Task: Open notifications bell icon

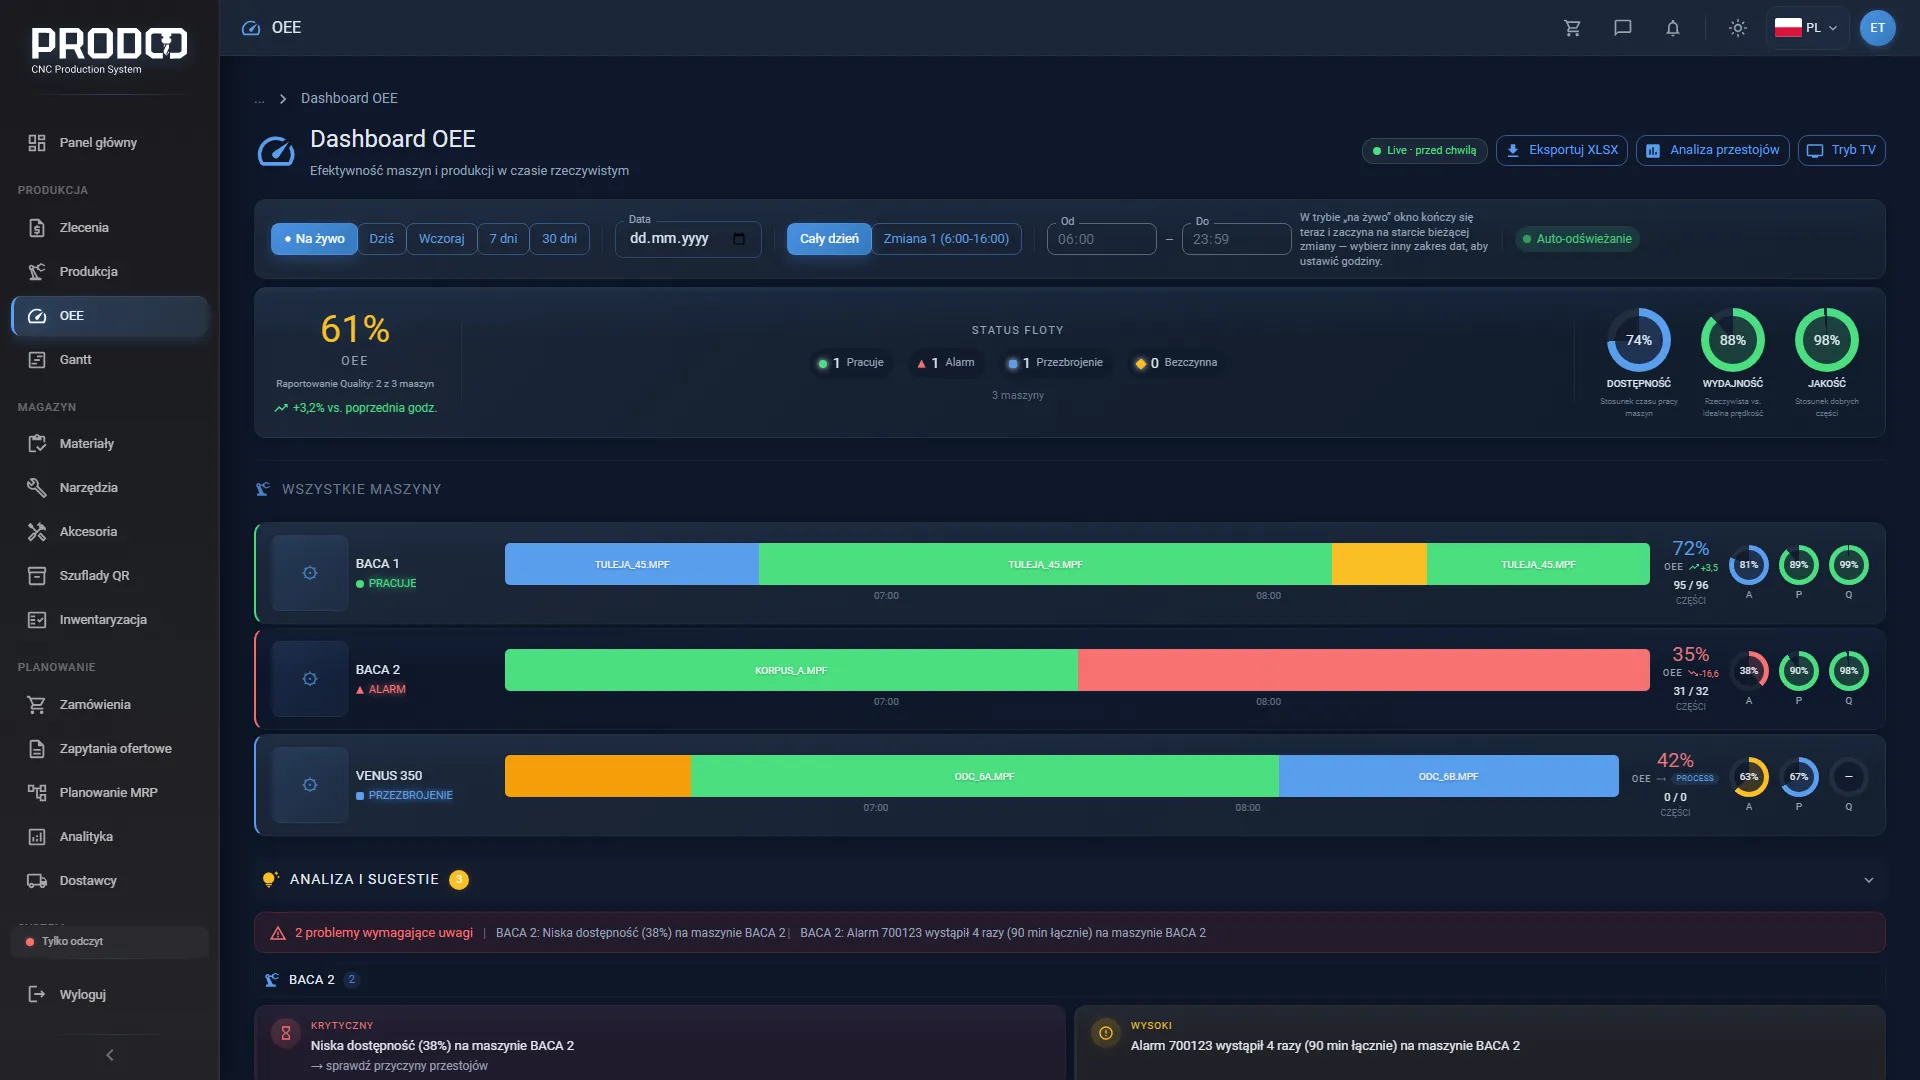Action: tap(1672, 28)
